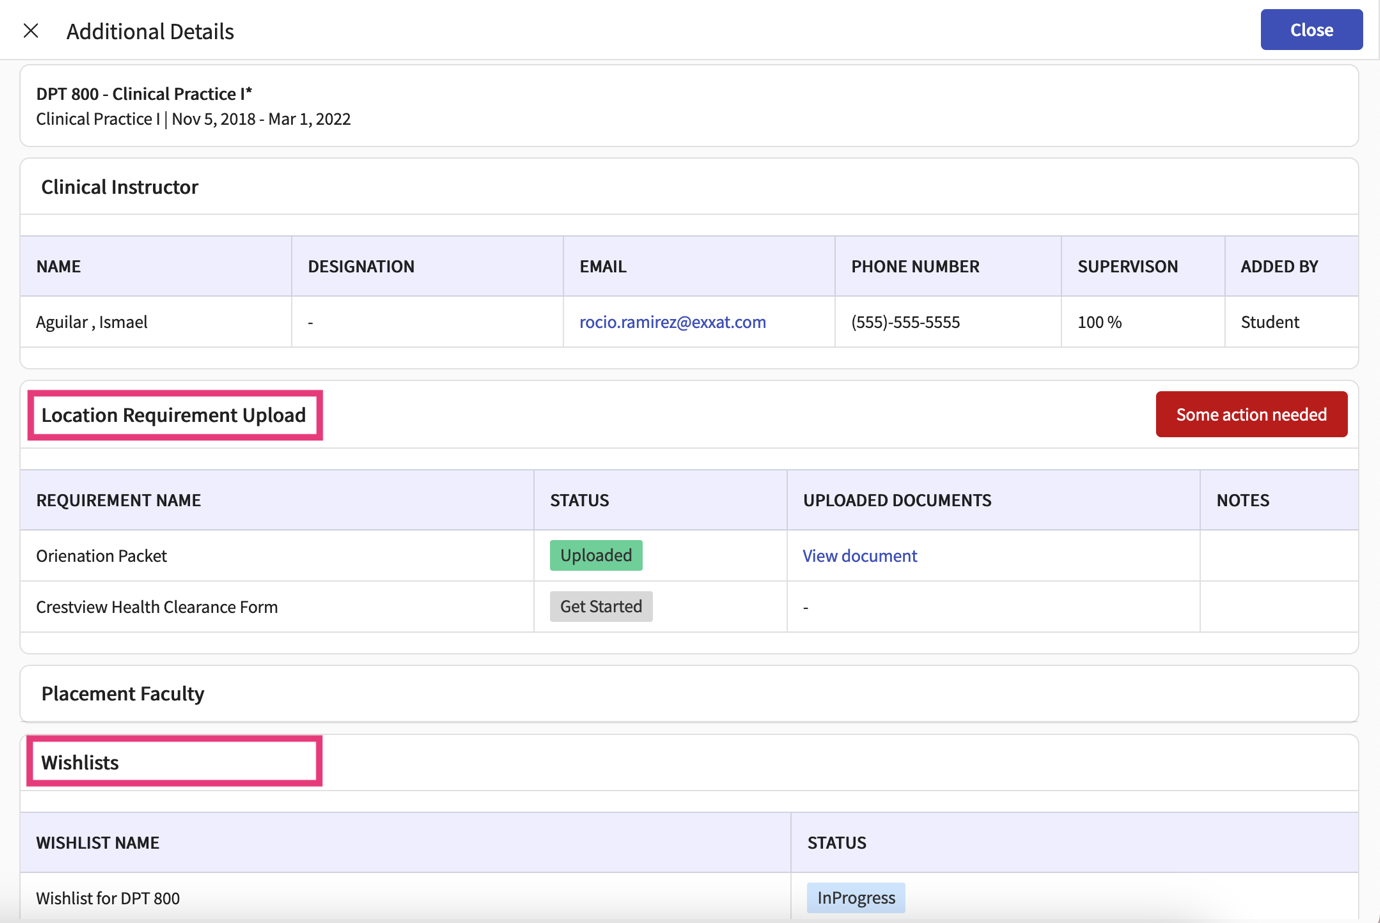Click the Crestview Health Clearance Form requirement name
This screenshot has height=923, width=1380.
coord(156,606)
